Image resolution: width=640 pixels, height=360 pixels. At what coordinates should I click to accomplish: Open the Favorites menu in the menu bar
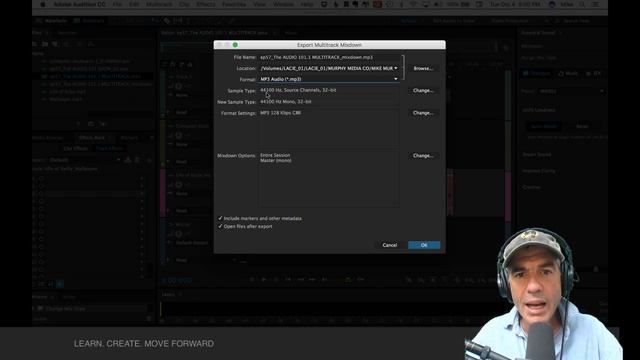point(234,4)
